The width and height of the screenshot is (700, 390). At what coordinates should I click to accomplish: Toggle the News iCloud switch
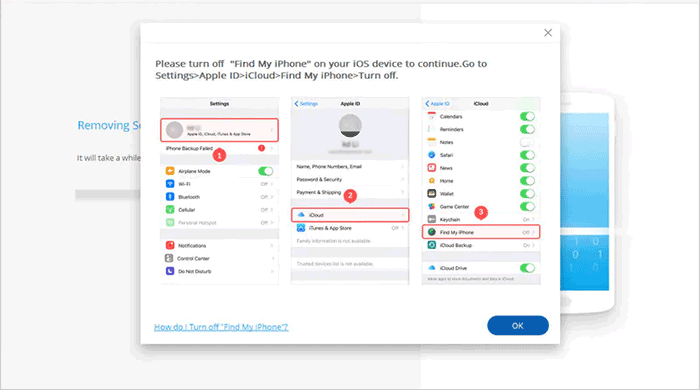point(527,168)
